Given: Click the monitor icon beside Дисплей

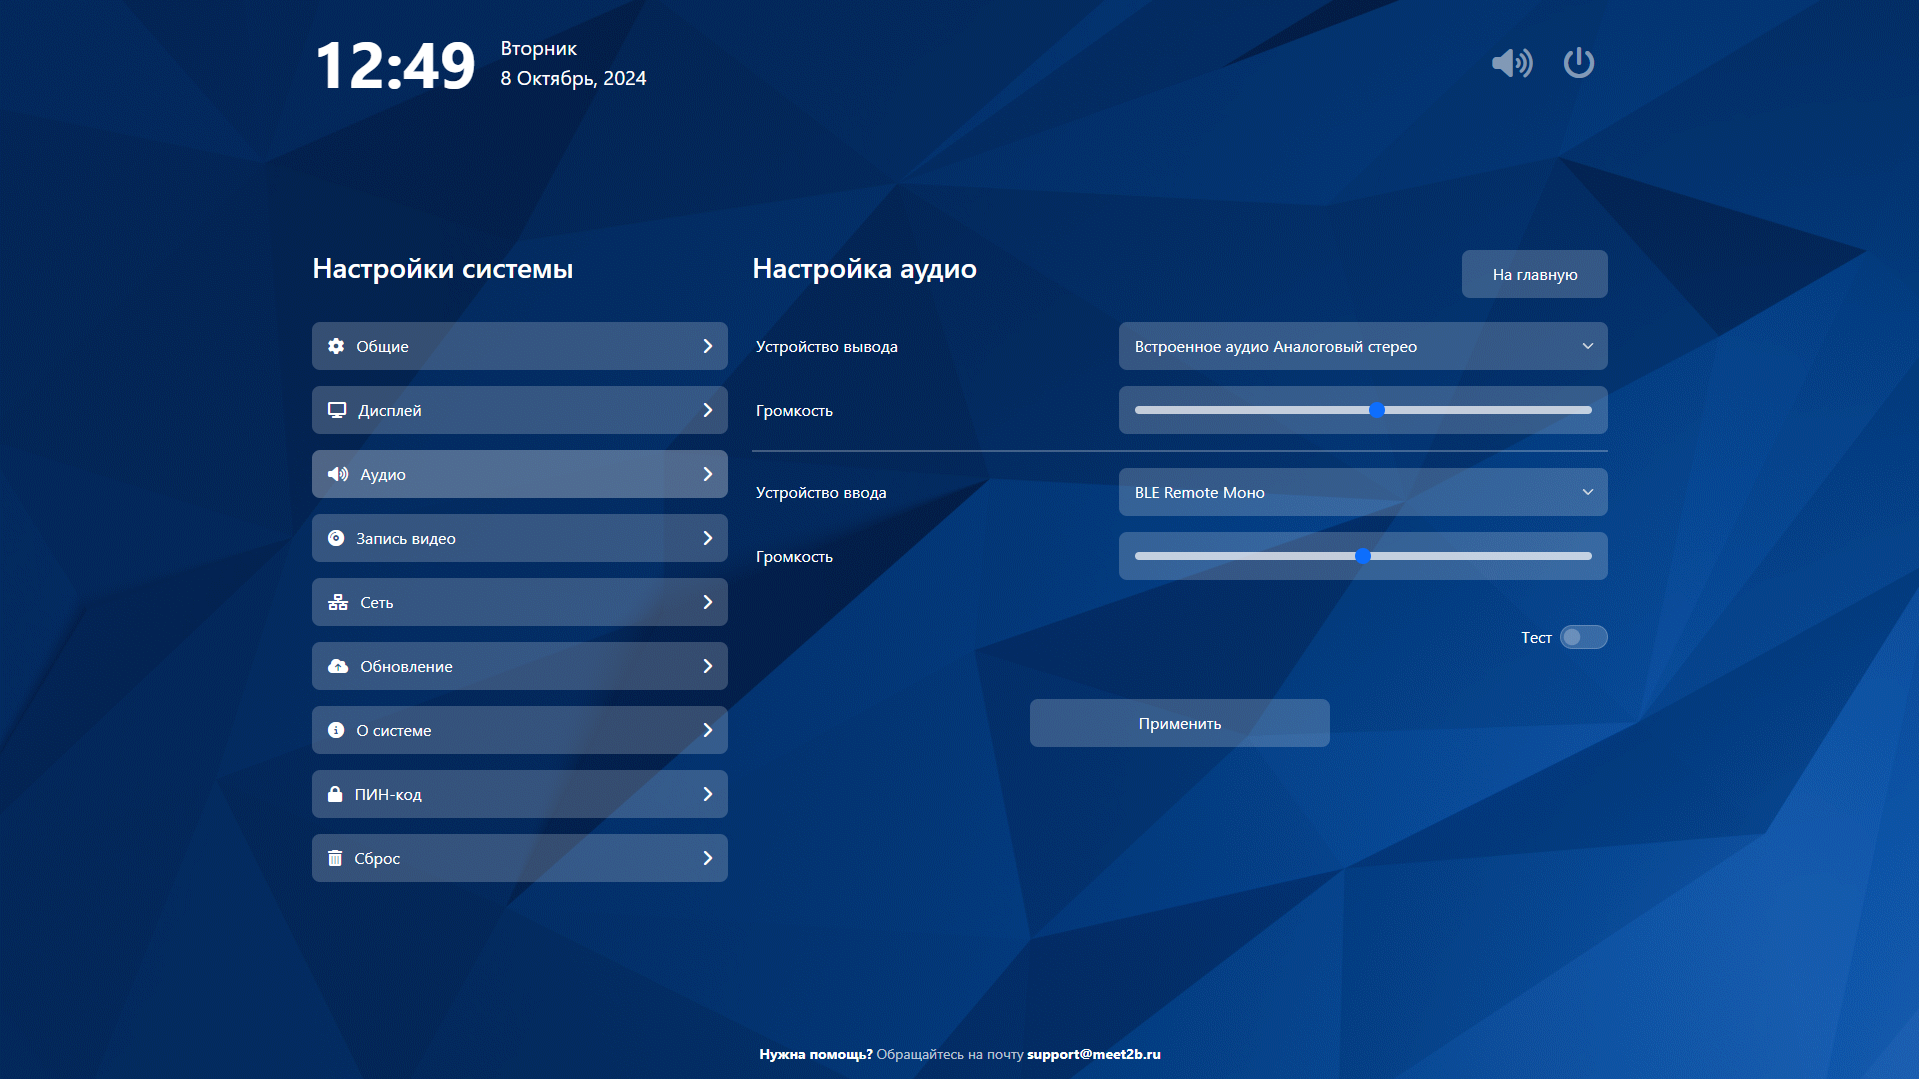Looking at the screenshot, I should coord(337,410).
